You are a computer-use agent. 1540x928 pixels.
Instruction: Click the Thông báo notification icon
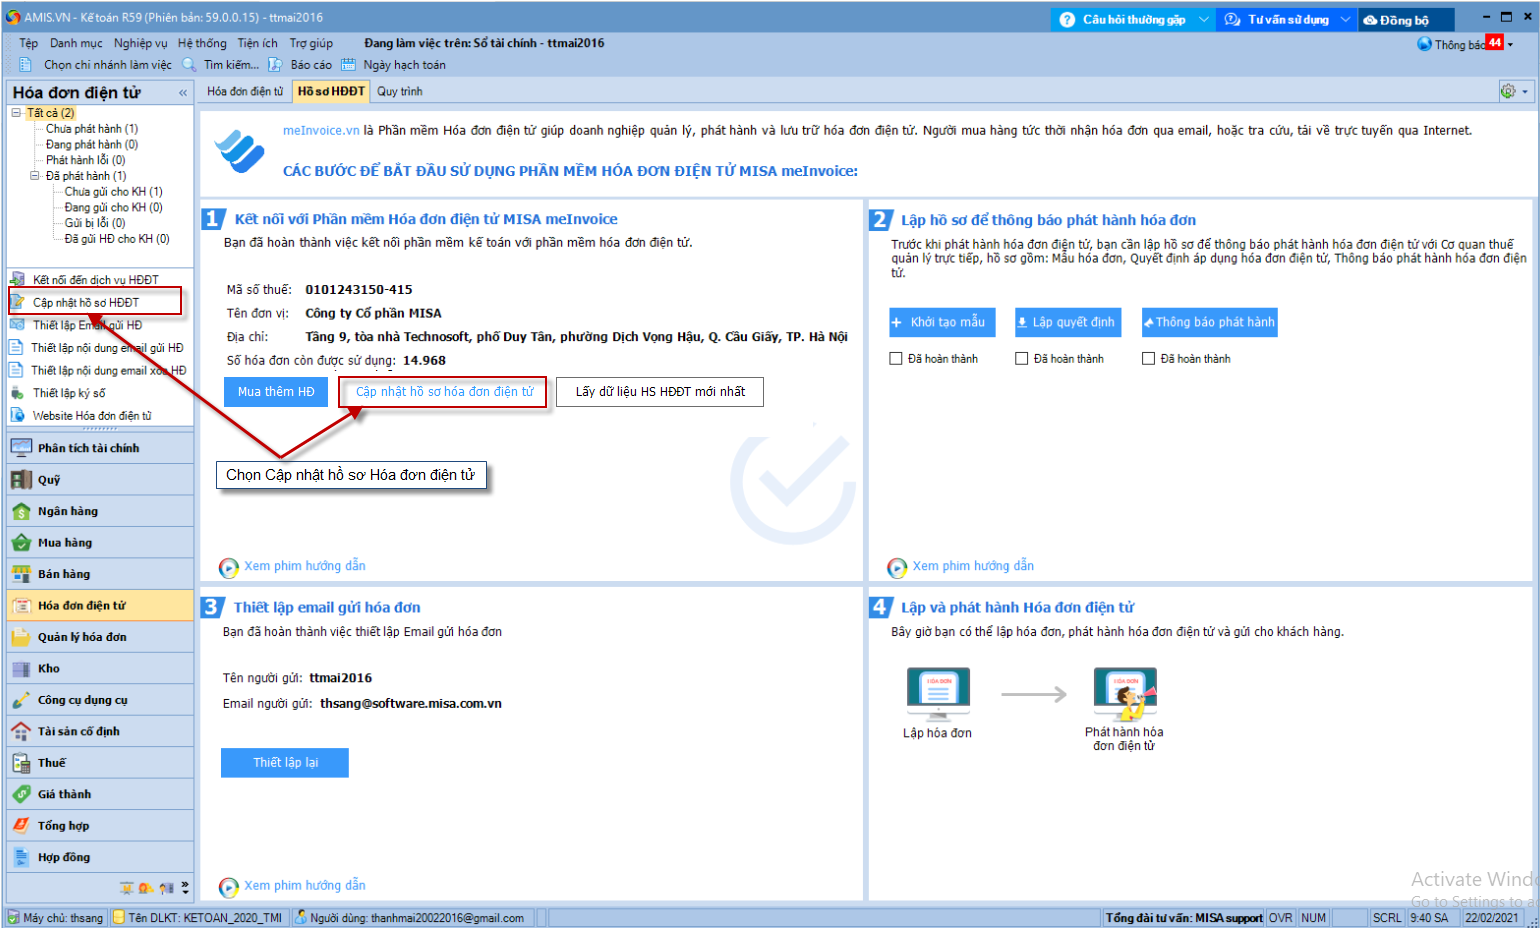click(x=1425, y=44)
